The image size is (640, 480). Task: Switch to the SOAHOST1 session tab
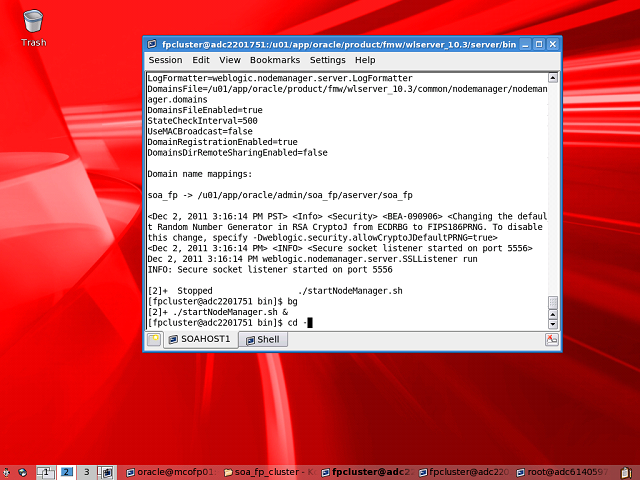pos(200,339)
